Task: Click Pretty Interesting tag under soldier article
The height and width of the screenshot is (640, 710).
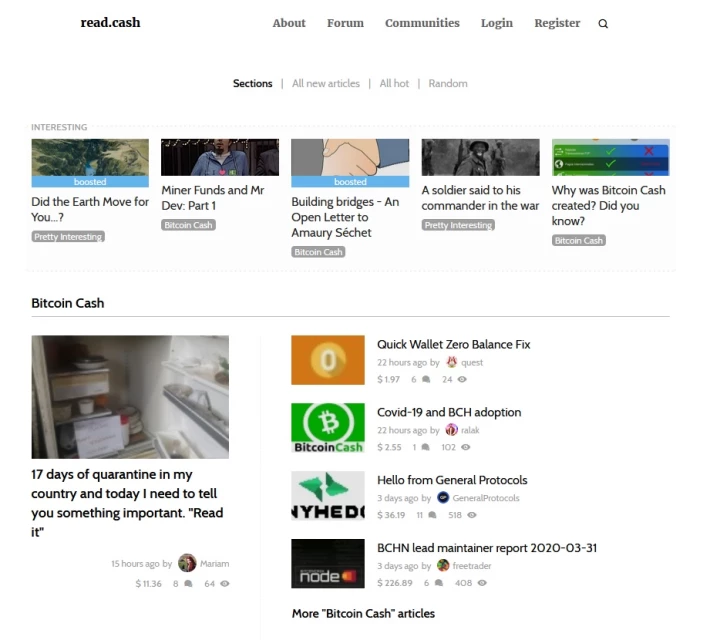Action: click(x=458, y=225)
